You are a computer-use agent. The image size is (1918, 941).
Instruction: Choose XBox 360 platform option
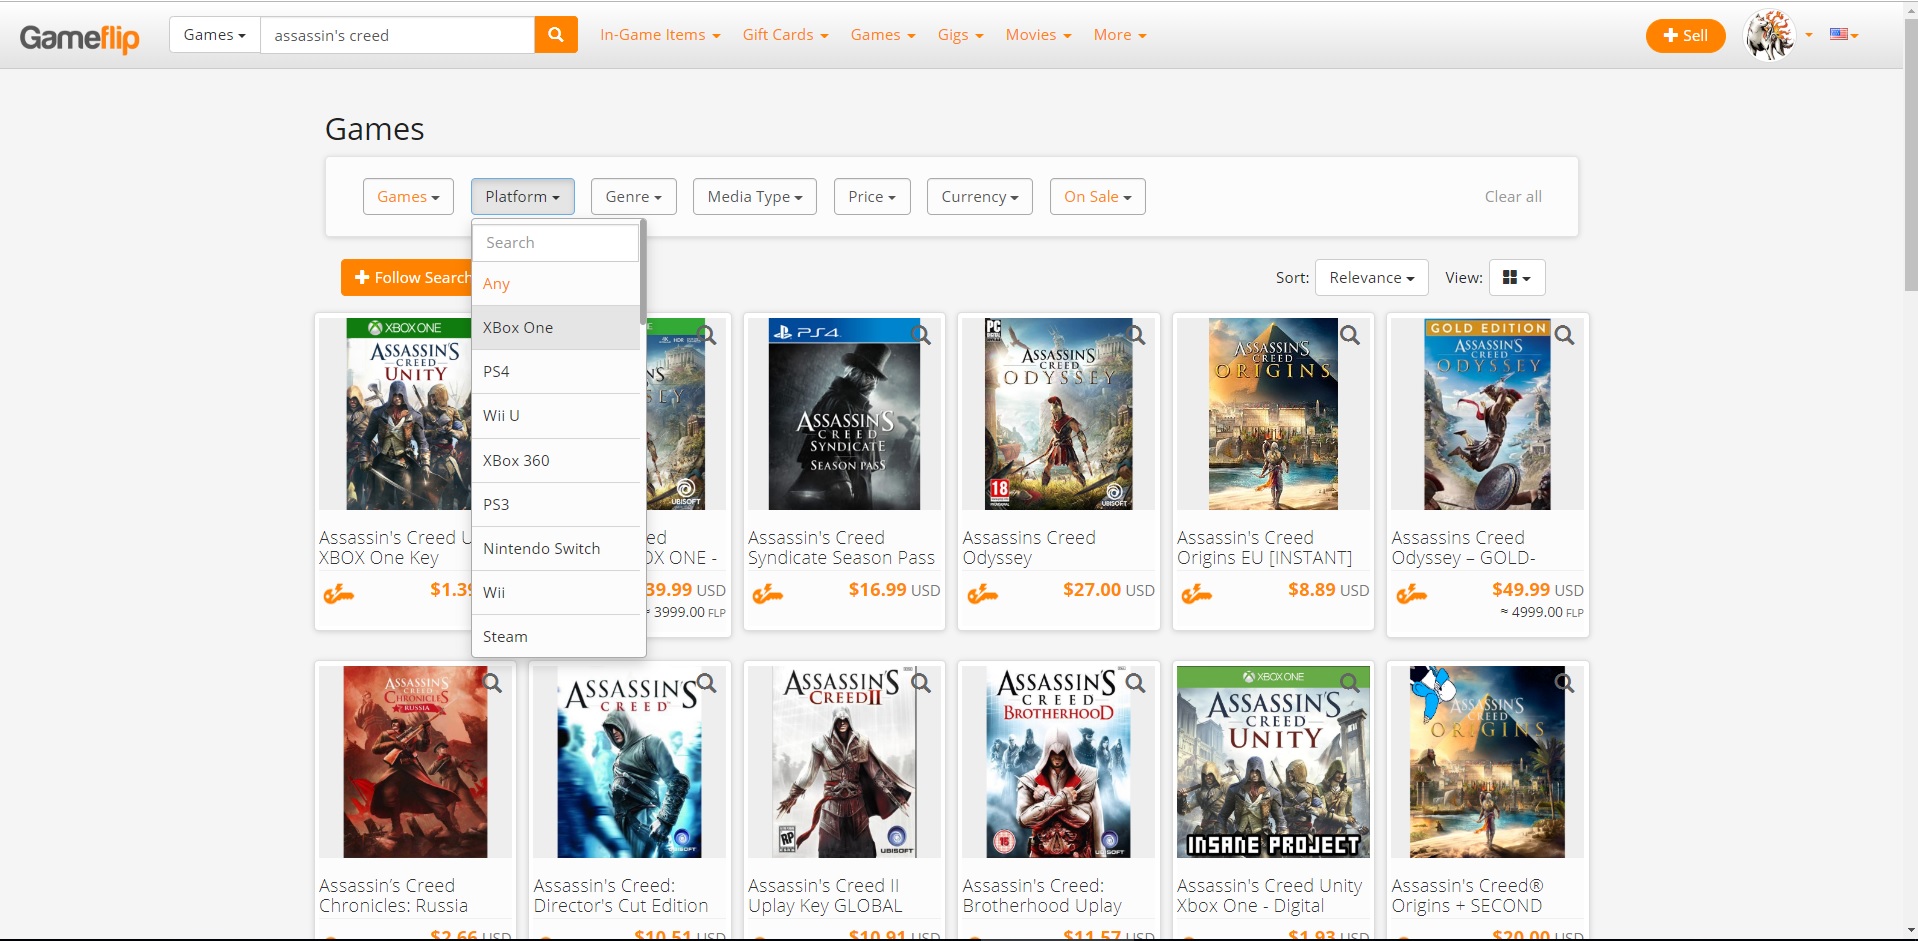pos(556,461)
